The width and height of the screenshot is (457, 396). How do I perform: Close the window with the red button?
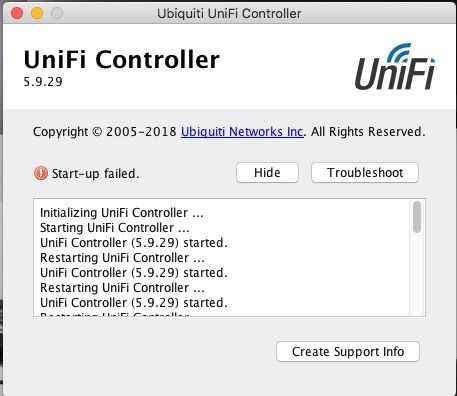tap(17, 13)
